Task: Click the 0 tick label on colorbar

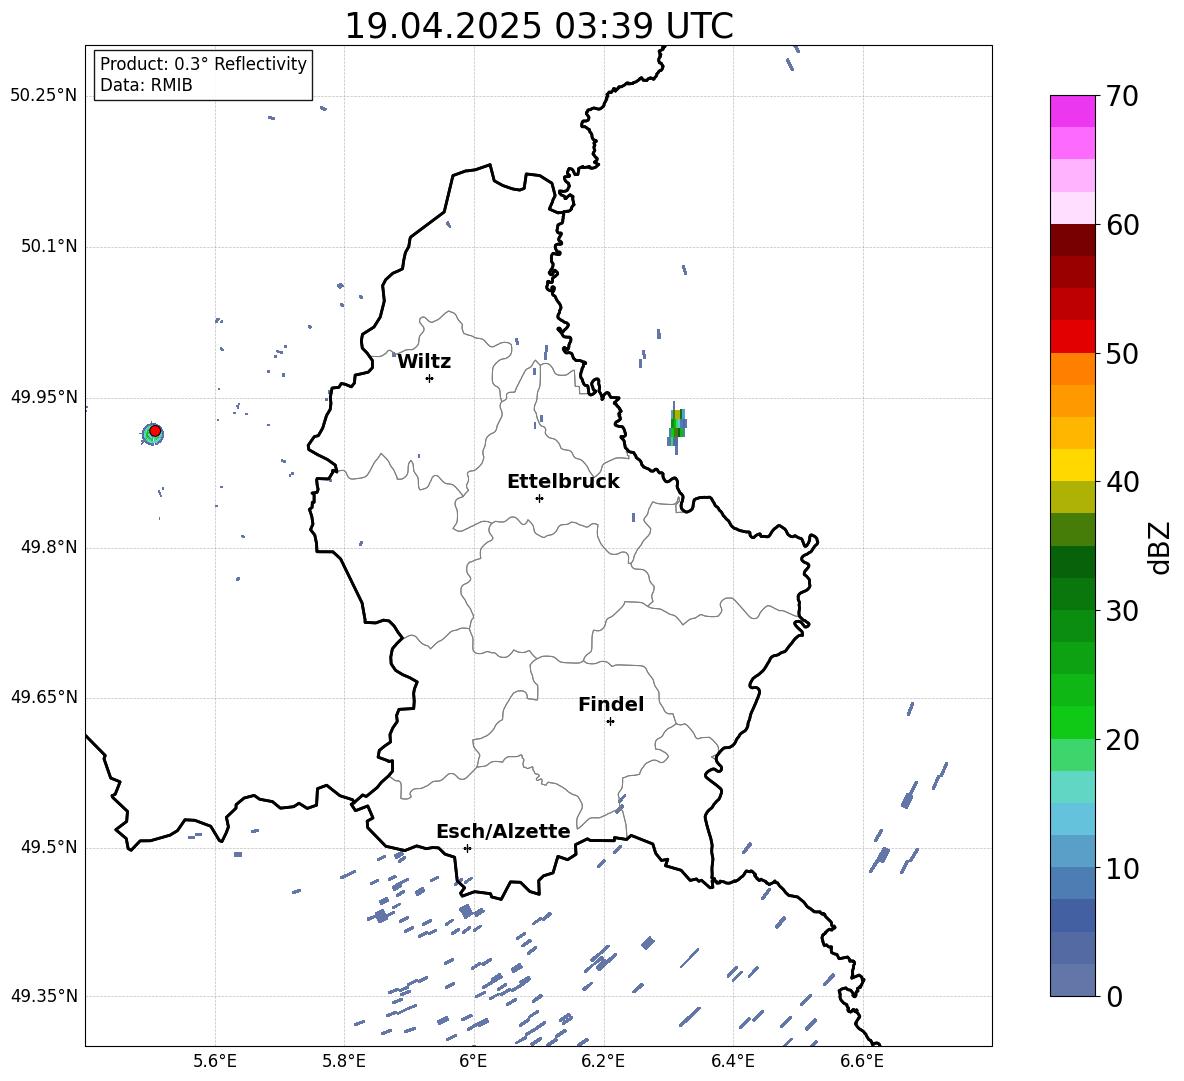Action: coord(1114,996)
